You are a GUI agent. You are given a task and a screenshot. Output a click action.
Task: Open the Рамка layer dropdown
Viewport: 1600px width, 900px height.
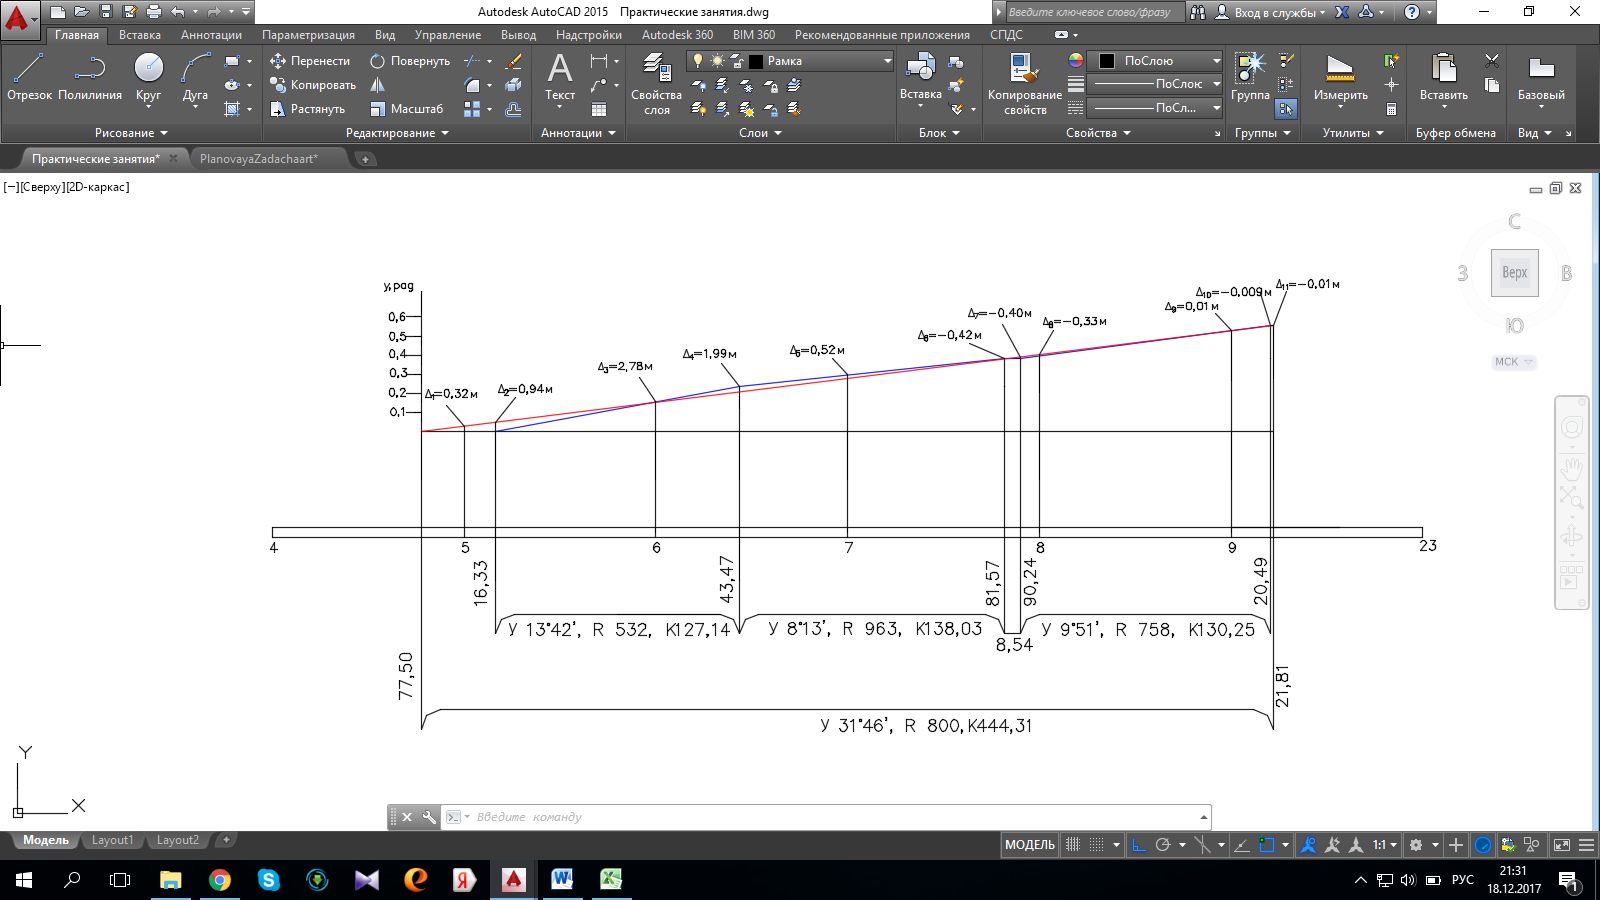[x=887, y=61]
